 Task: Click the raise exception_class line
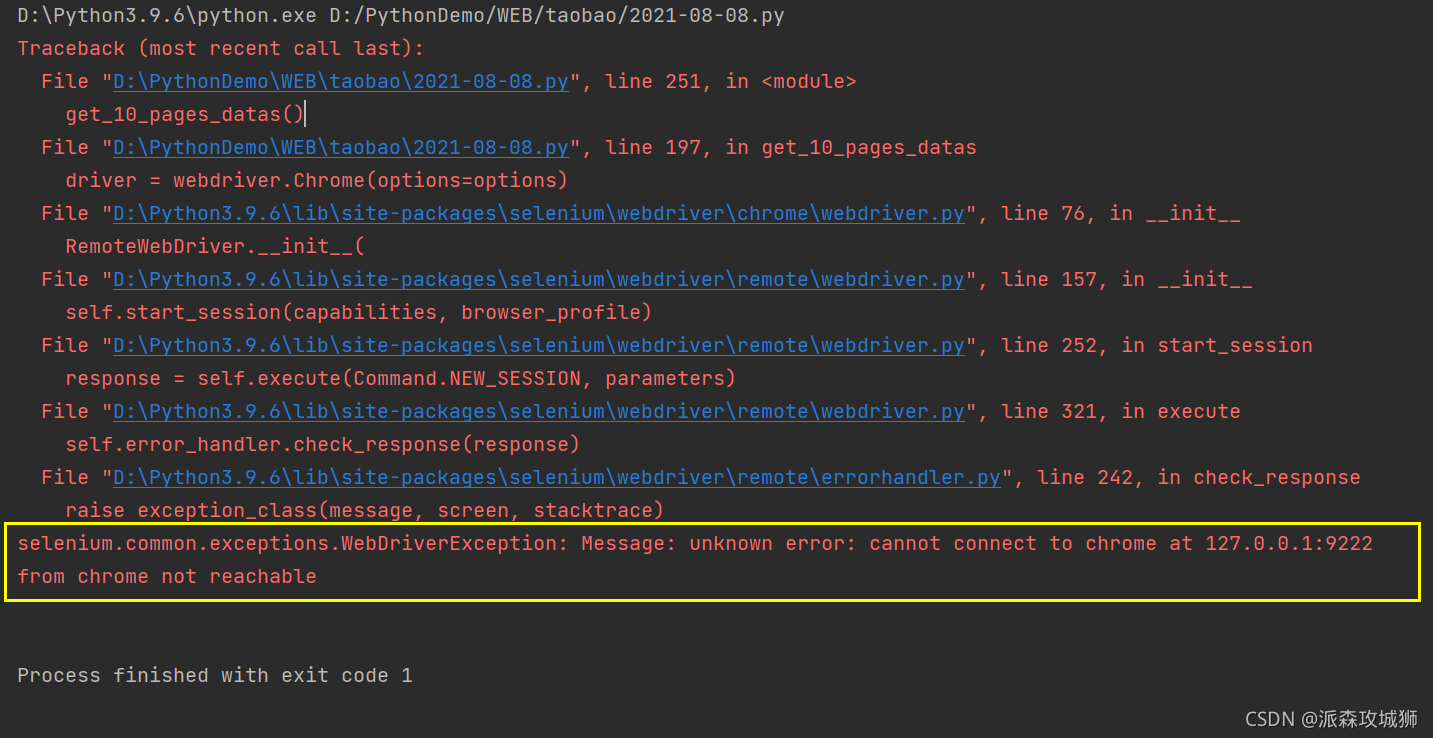pyautogui.click(x=364, y=511)
